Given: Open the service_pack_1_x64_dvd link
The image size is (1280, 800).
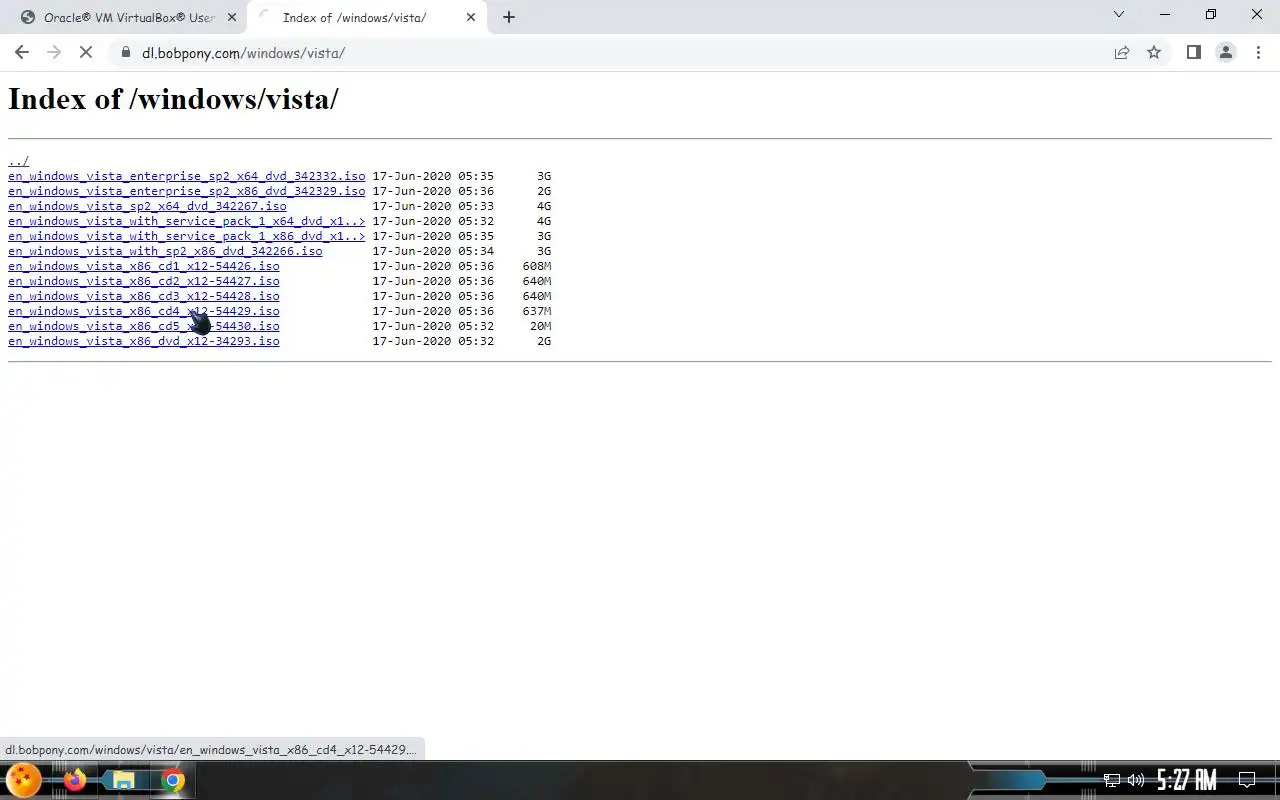Looking at the screenshot, I should point(187,221).
